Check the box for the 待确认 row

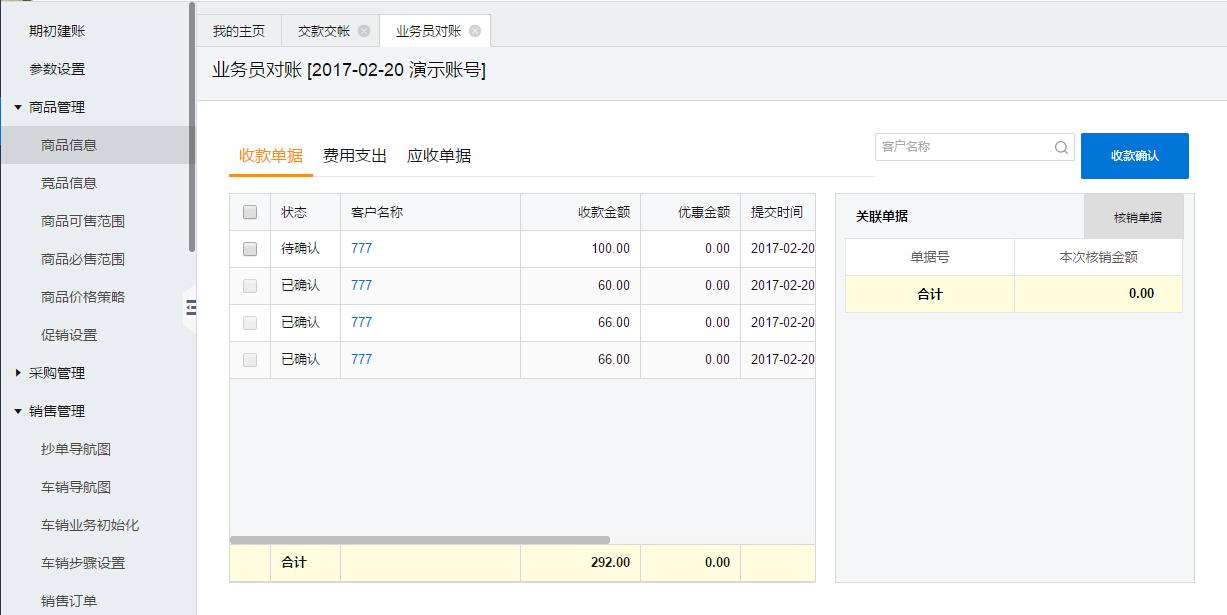(250, 249)
